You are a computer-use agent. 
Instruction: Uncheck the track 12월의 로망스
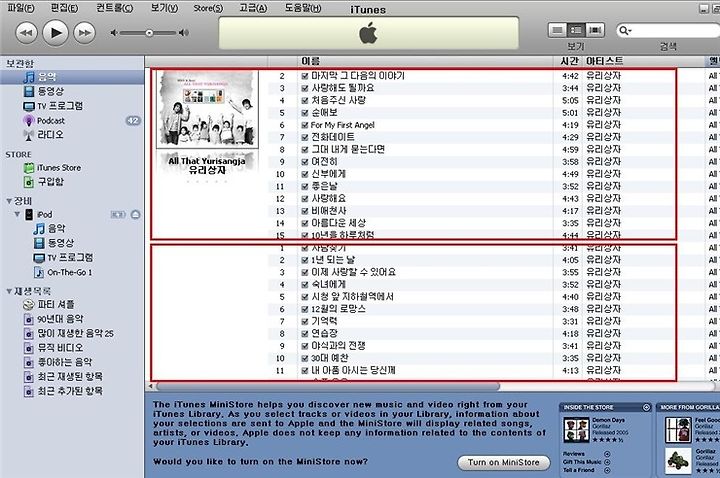[305, 309]
